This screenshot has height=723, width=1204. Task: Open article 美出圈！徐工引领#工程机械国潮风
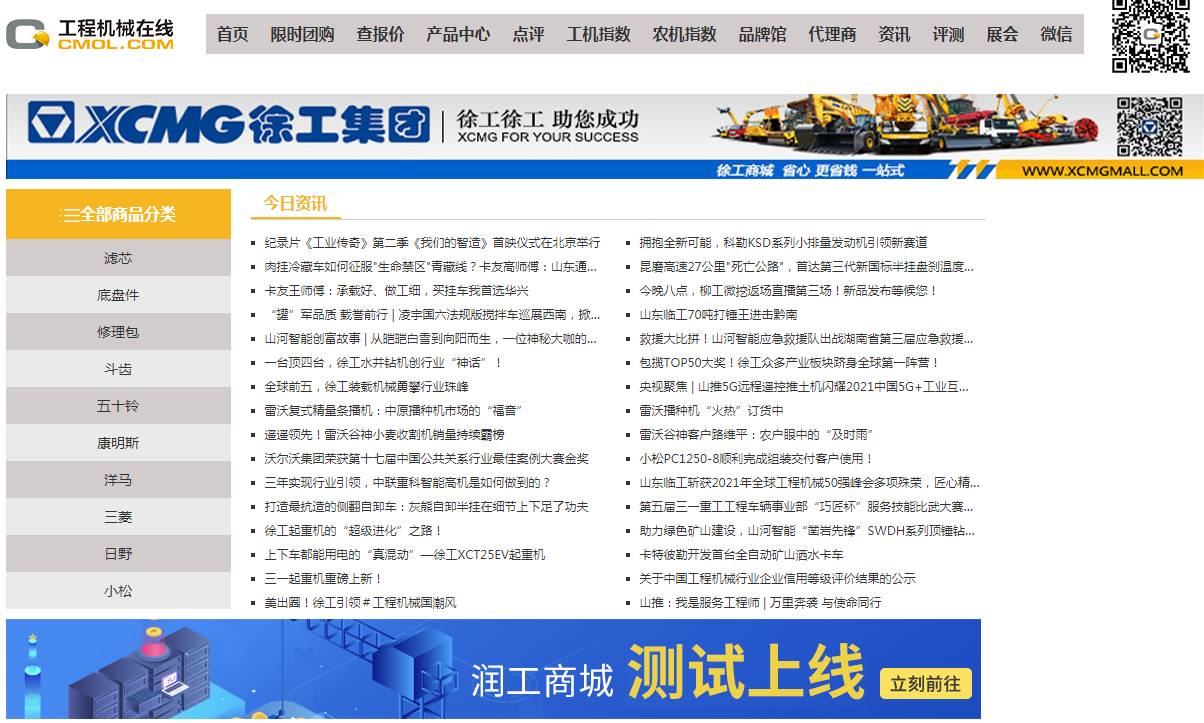tap(361, 603)
